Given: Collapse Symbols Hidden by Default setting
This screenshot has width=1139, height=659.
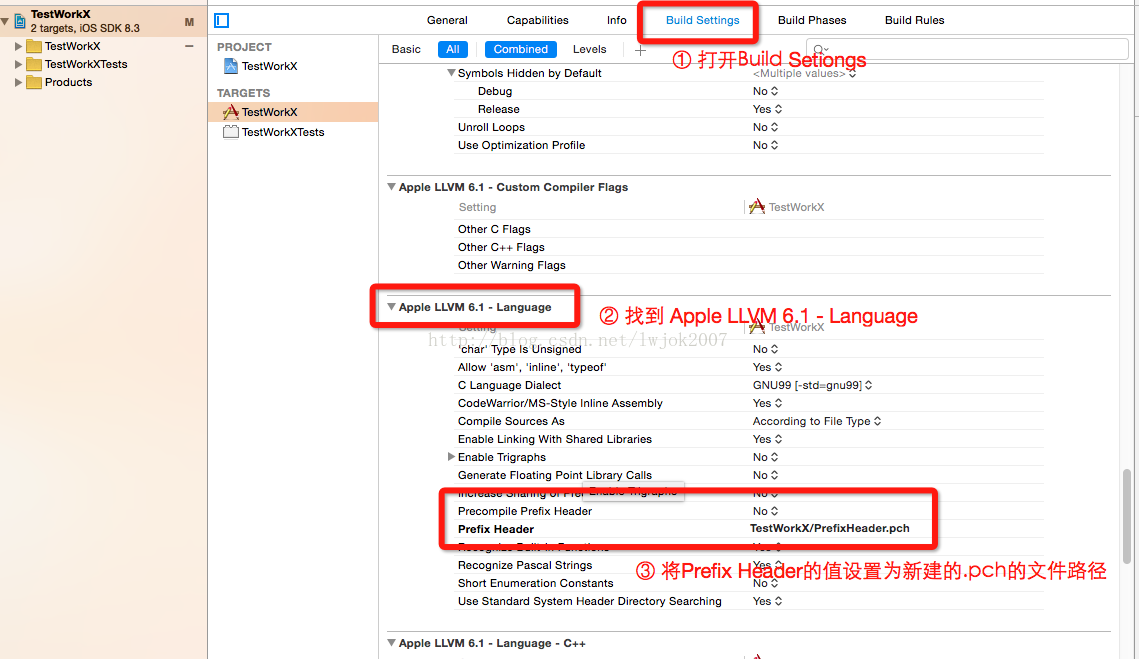Looking at the screenshot, I should click(x=451, y=73).
